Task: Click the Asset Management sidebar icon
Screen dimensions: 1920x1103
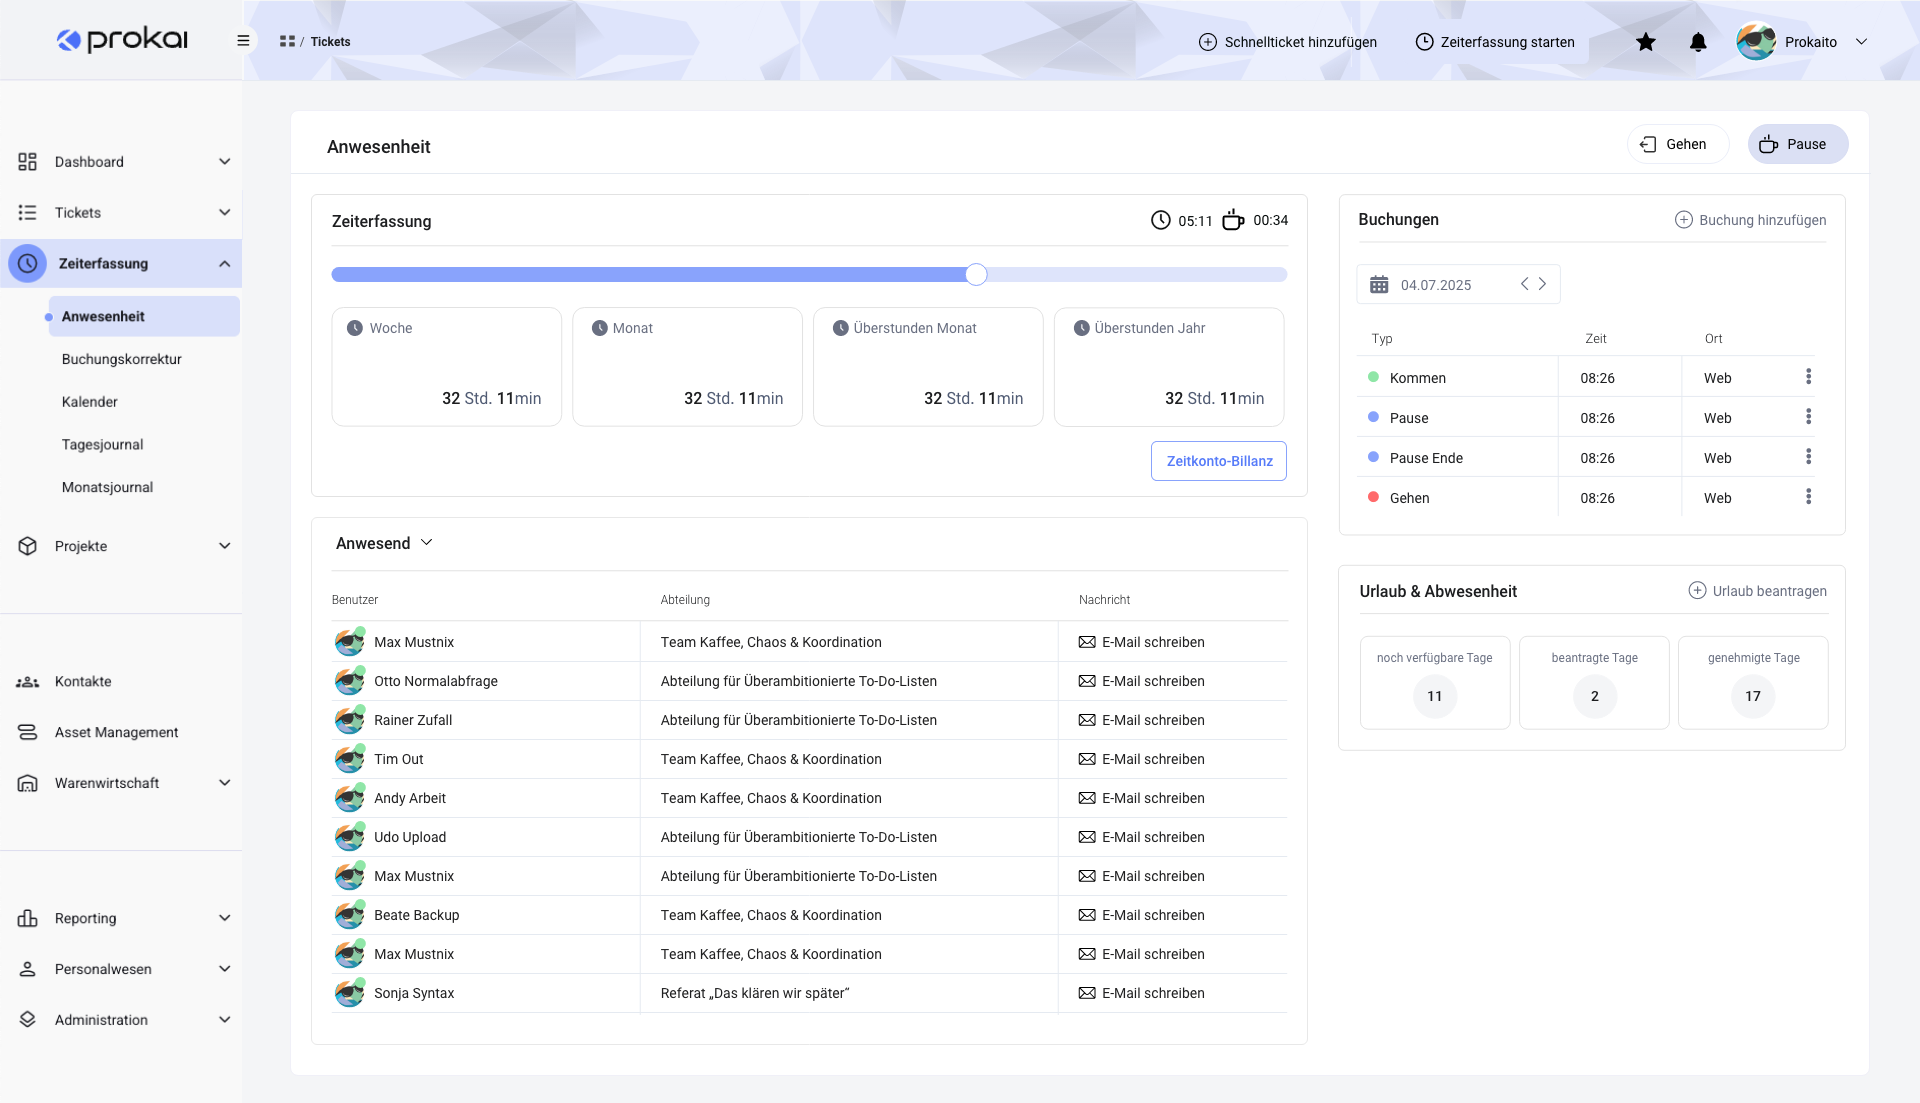Action: 27,732
